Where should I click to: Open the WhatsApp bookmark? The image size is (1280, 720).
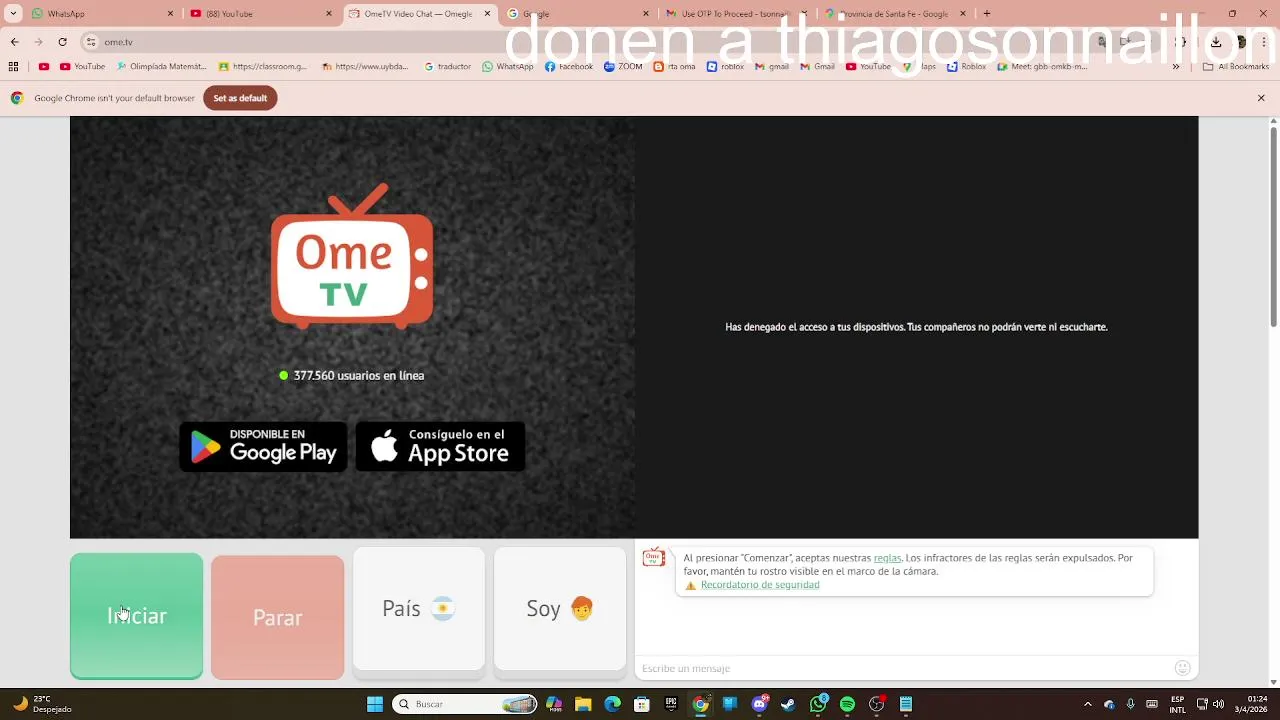(x=508, y=67)
